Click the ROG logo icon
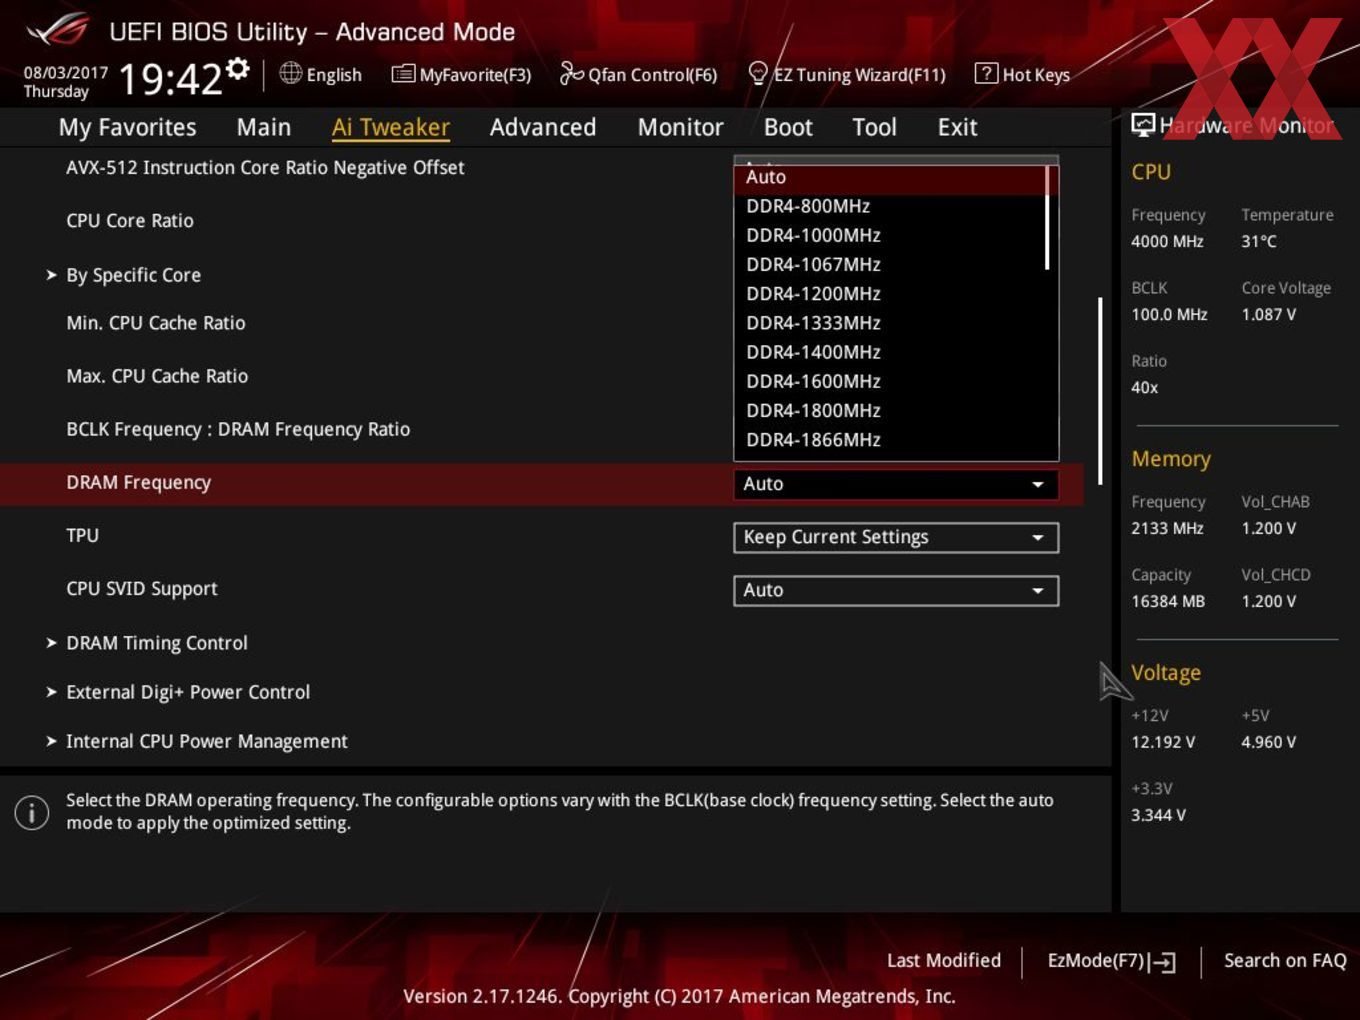1360x1020 pixels. point(57,30)
